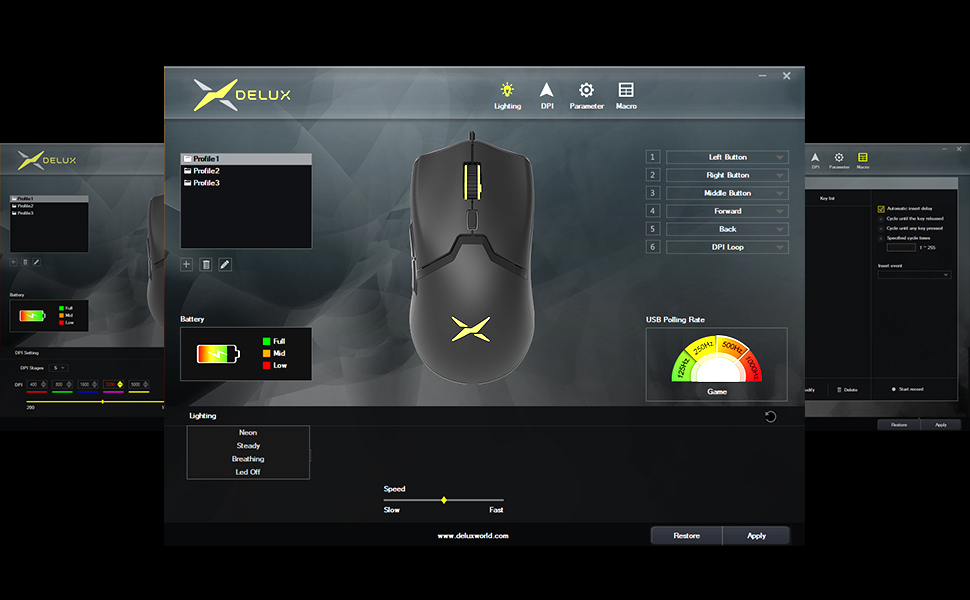The image size is (970, 600).
Task: Select Profile2 in left background window
Action: (x=49, y=206)
